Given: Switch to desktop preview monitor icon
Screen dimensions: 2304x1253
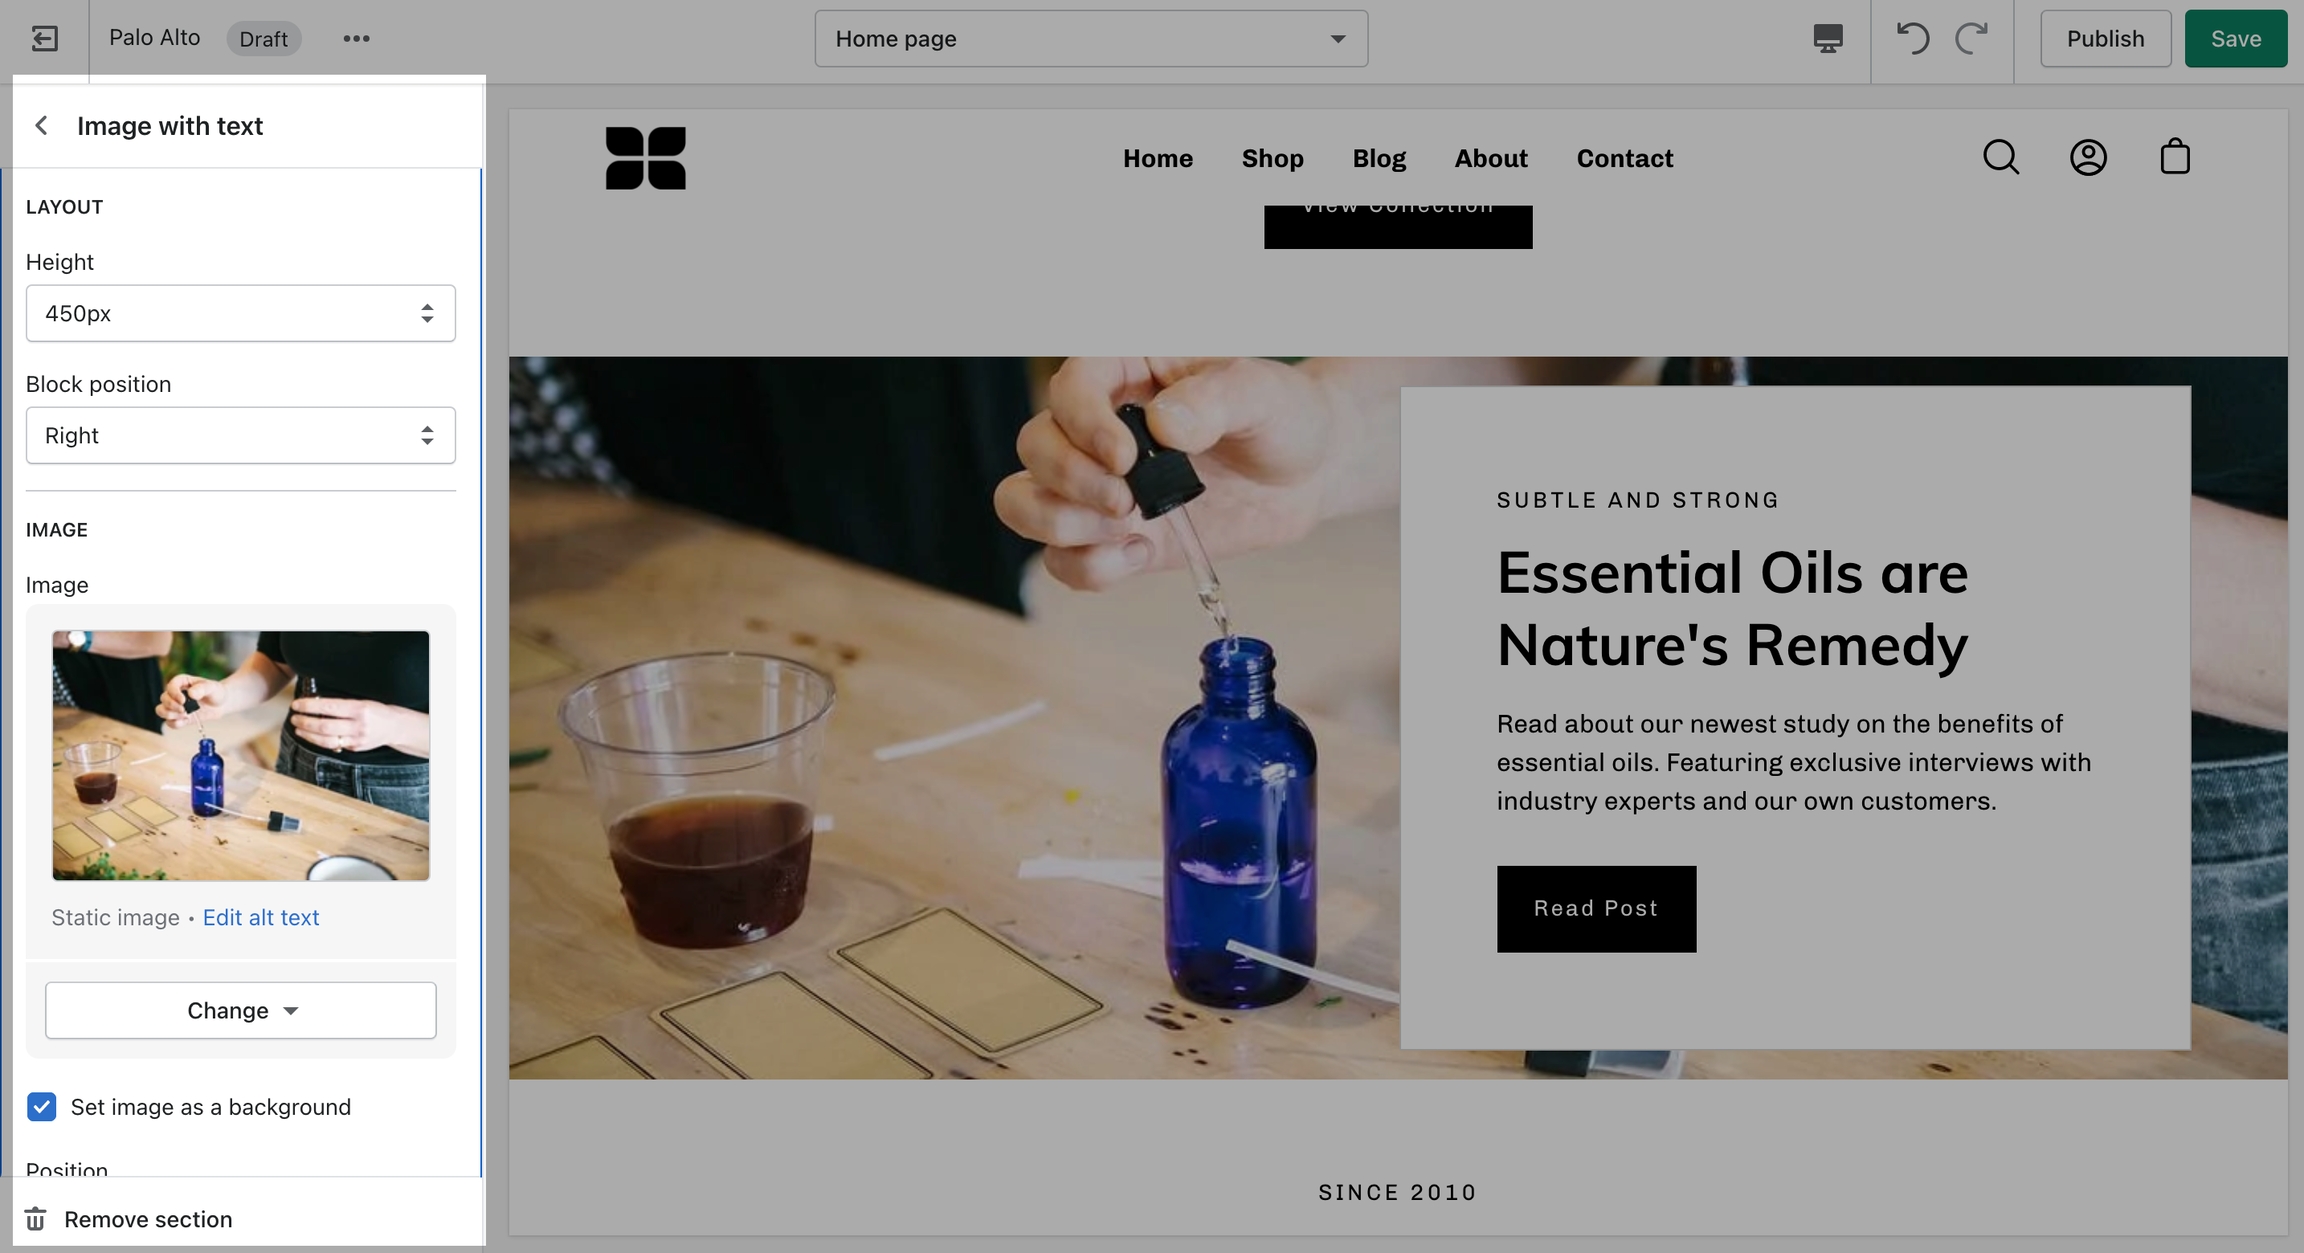Looking at the screenshot, I should (x=1828, y=39).
